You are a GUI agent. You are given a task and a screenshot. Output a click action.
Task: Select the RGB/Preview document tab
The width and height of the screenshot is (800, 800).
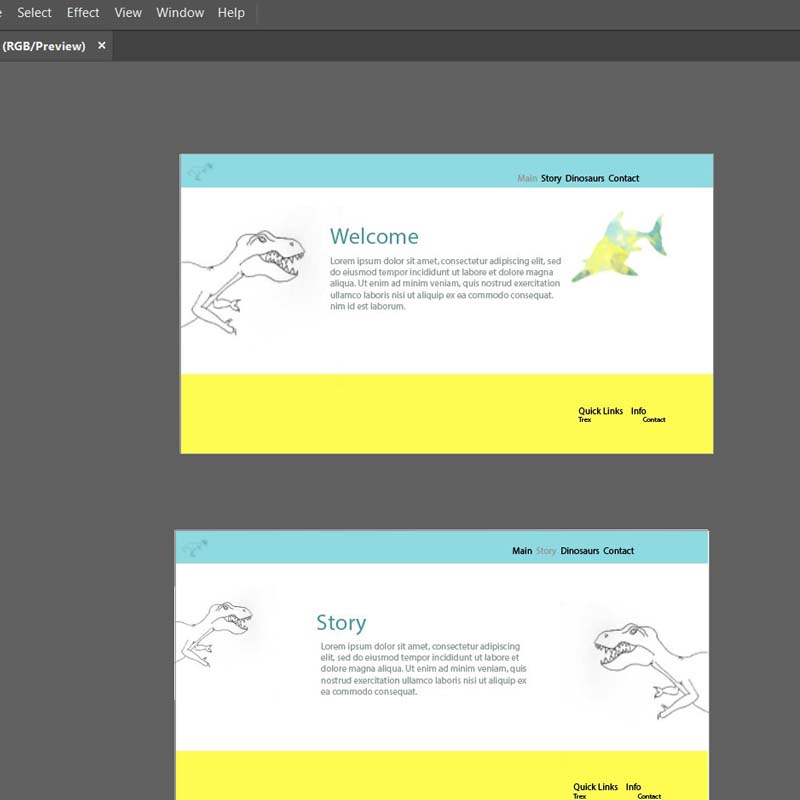(44, 46)
